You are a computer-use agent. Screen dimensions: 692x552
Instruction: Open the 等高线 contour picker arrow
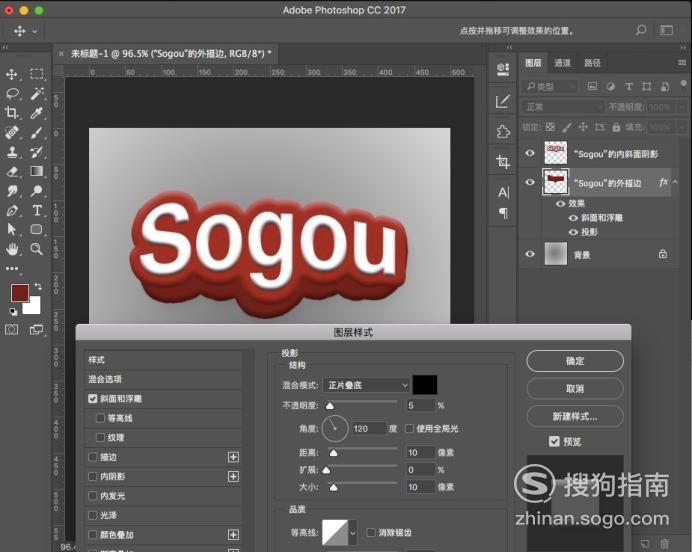click(x=353, y=533)
